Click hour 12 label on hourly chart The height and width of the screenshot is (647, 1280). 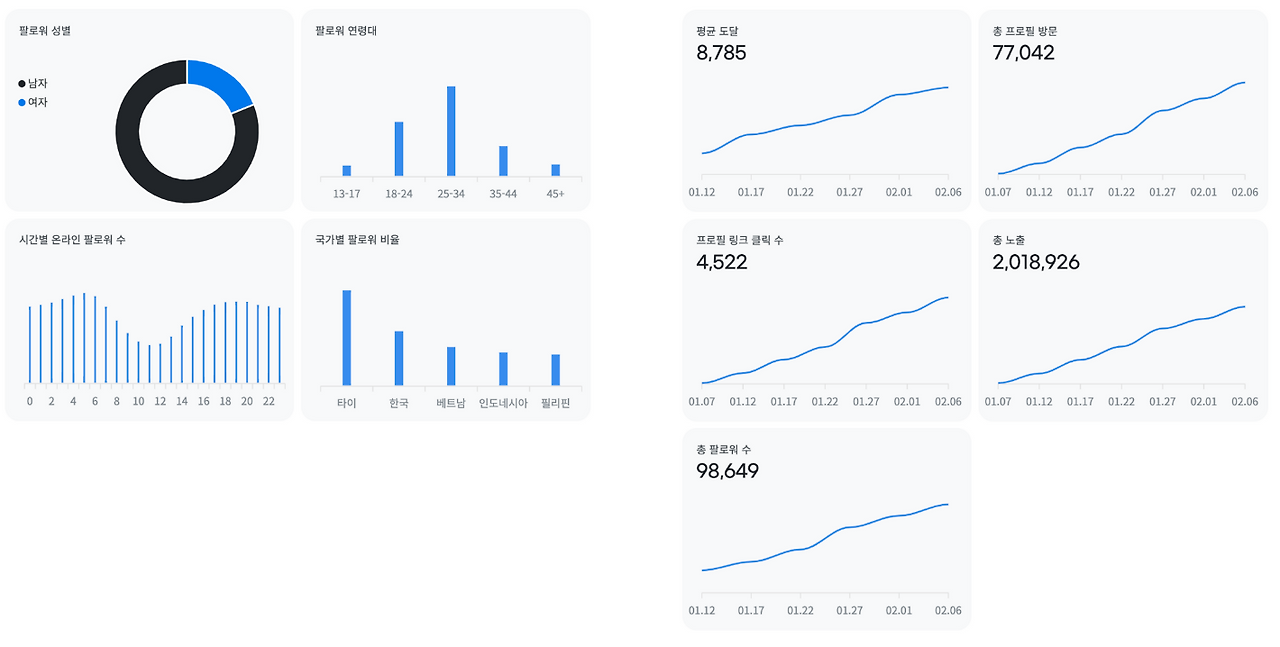pyautogui.click(x=160, y=401)
